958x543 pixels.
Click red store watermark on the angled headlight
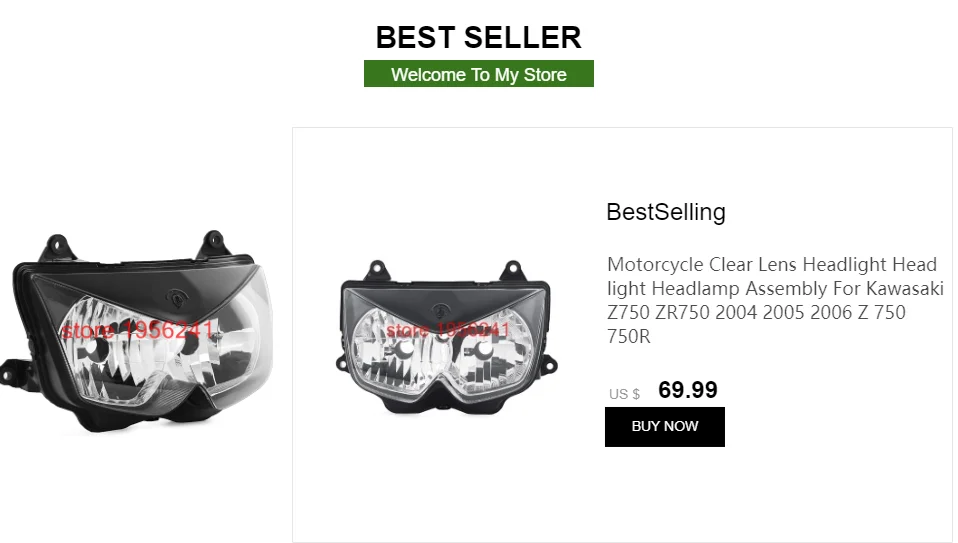(x=137, y=330)
